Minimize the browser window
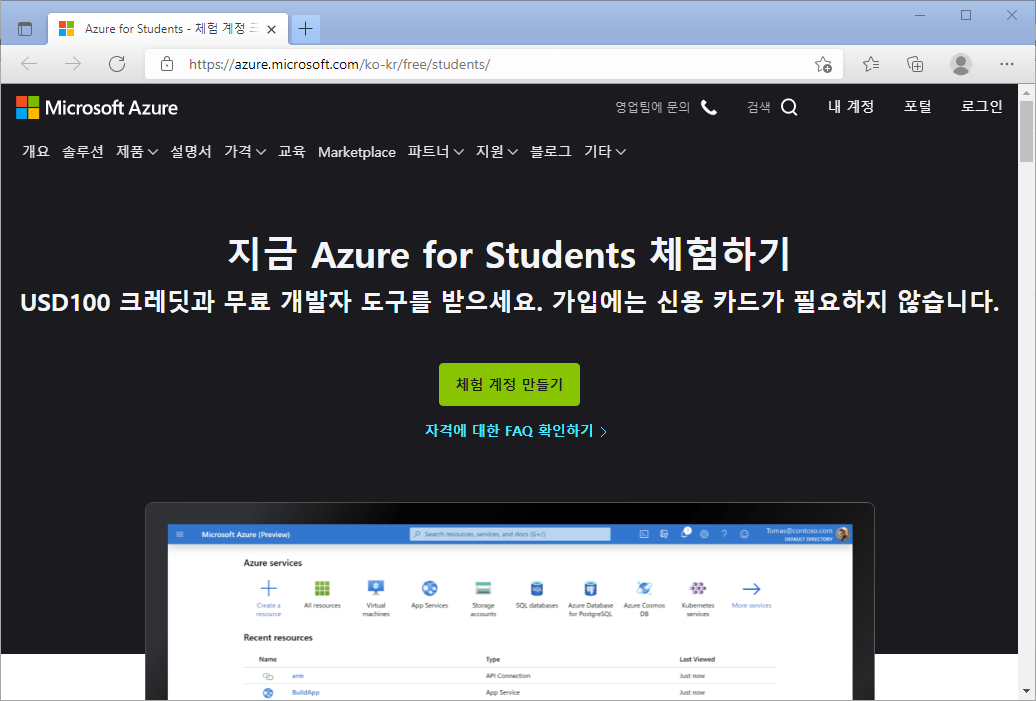This screenshot has width=1036, height=701. click(x=920, y=15)
